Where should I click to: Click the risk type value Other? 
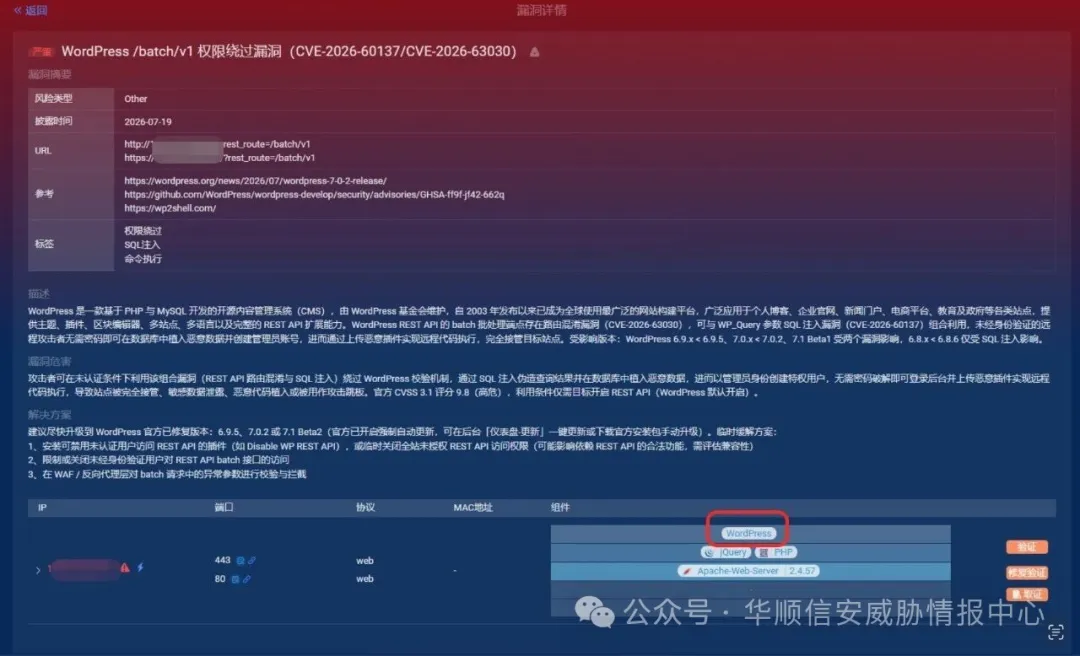point(136,99)
